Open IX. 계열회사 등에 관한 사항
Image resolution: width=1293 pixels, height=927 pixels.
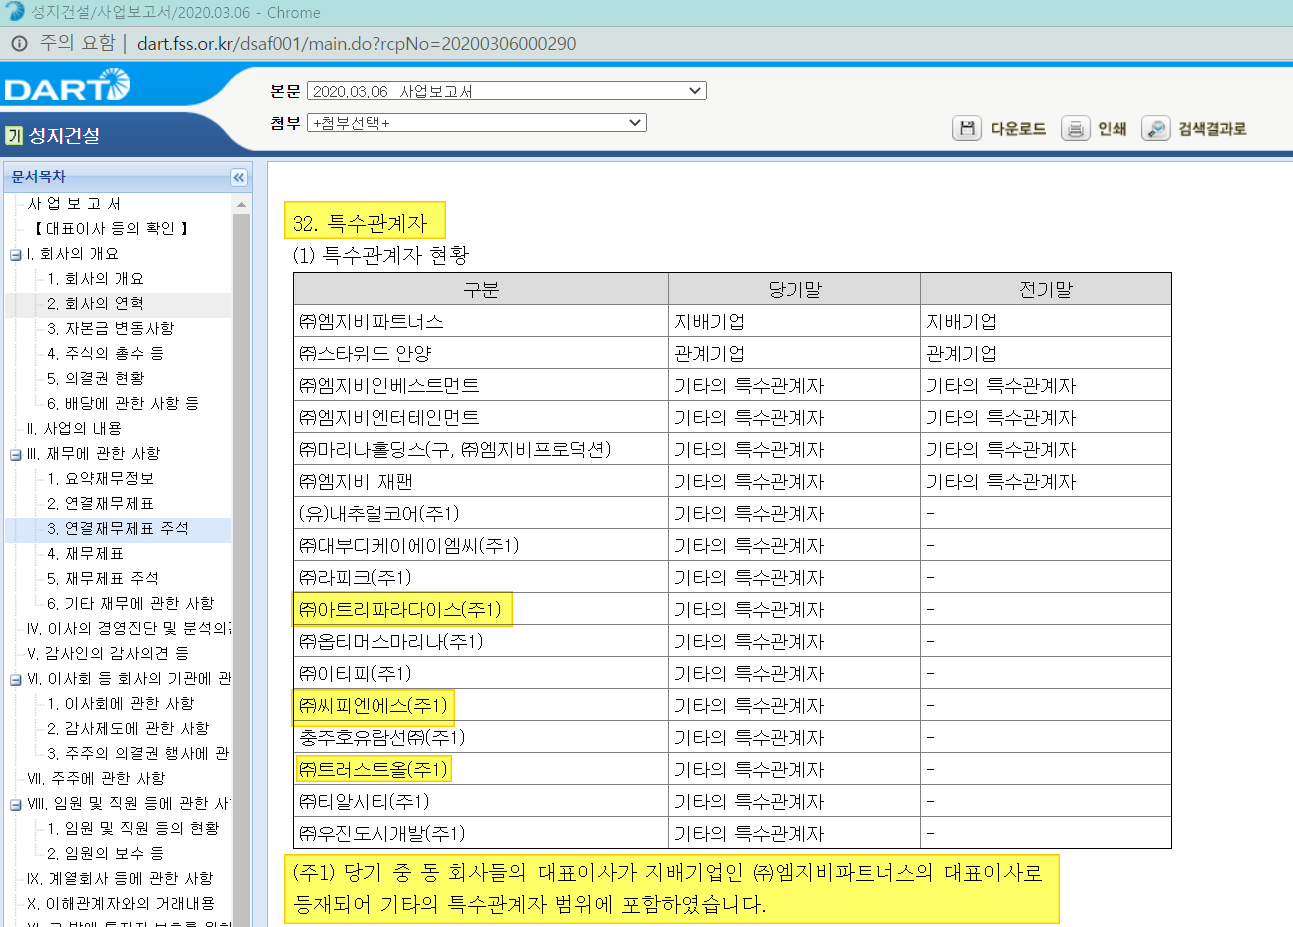coord(120,879)
